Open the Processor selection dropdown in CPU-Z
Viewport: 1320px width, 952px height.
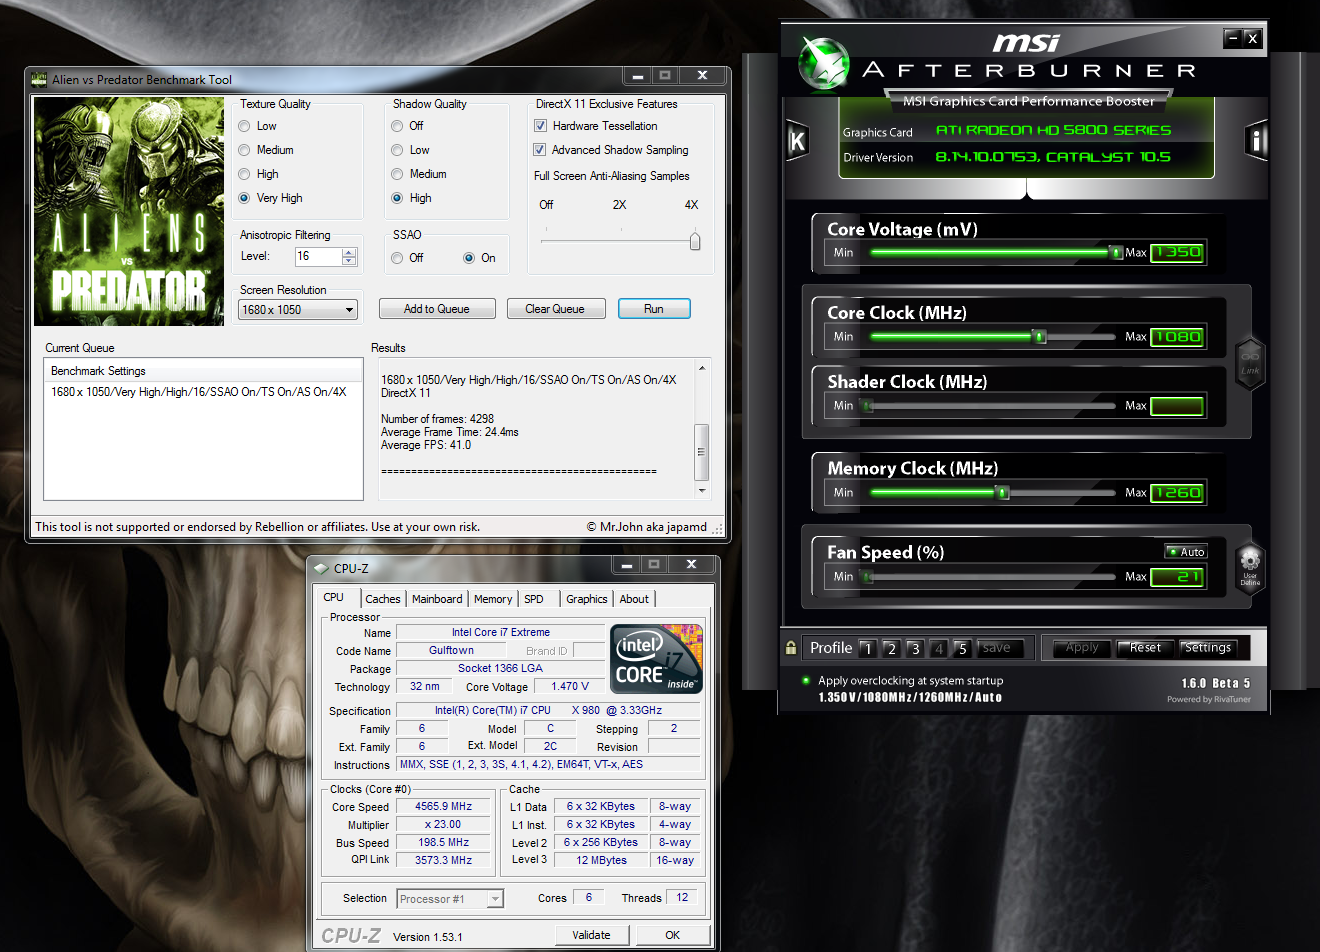(x=495, y=899)
